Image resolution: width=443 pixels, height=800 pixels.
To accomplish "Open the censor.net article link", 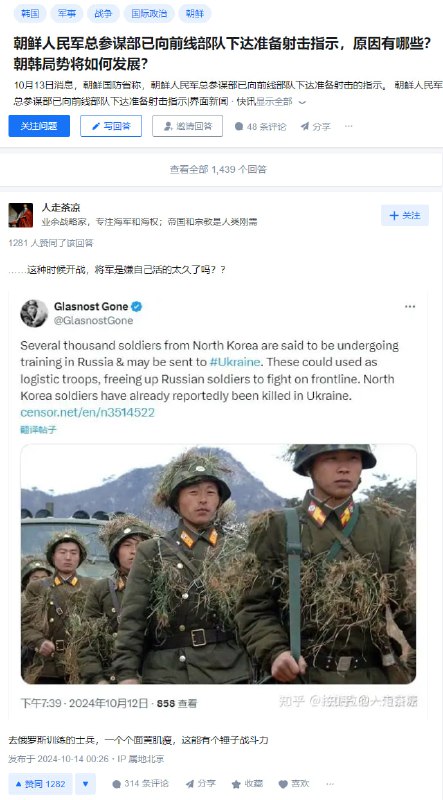I will [87, 412].
